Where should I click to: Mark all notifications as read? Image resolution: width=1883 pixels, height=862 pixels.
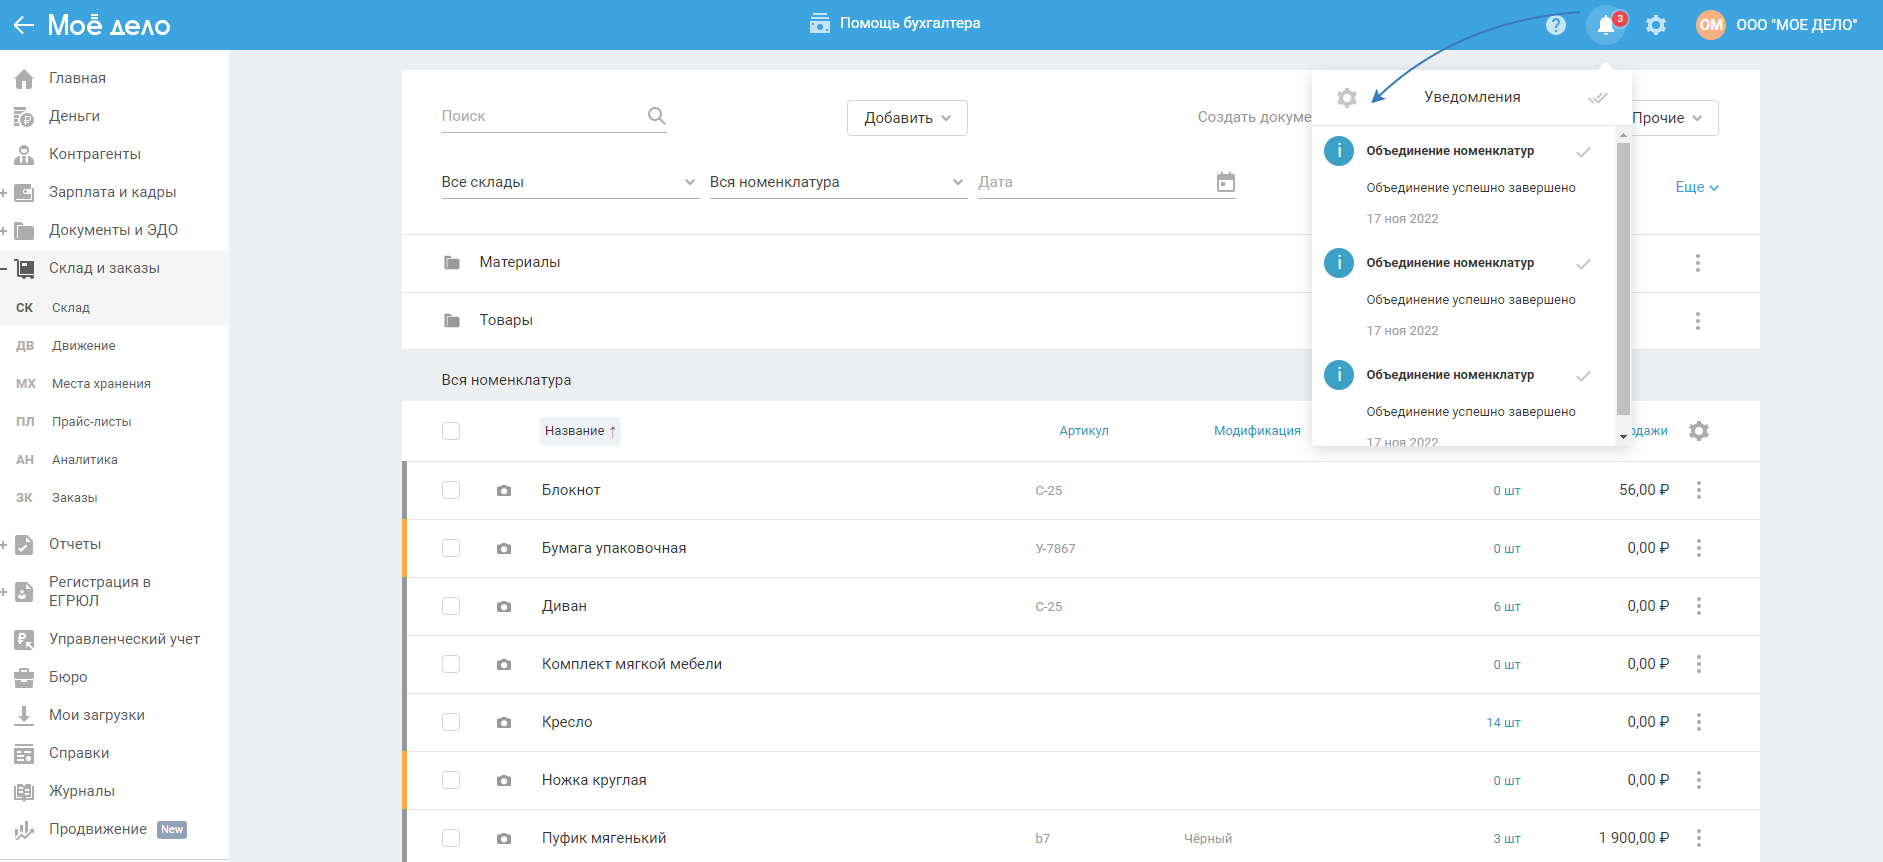coord(1597,98)
